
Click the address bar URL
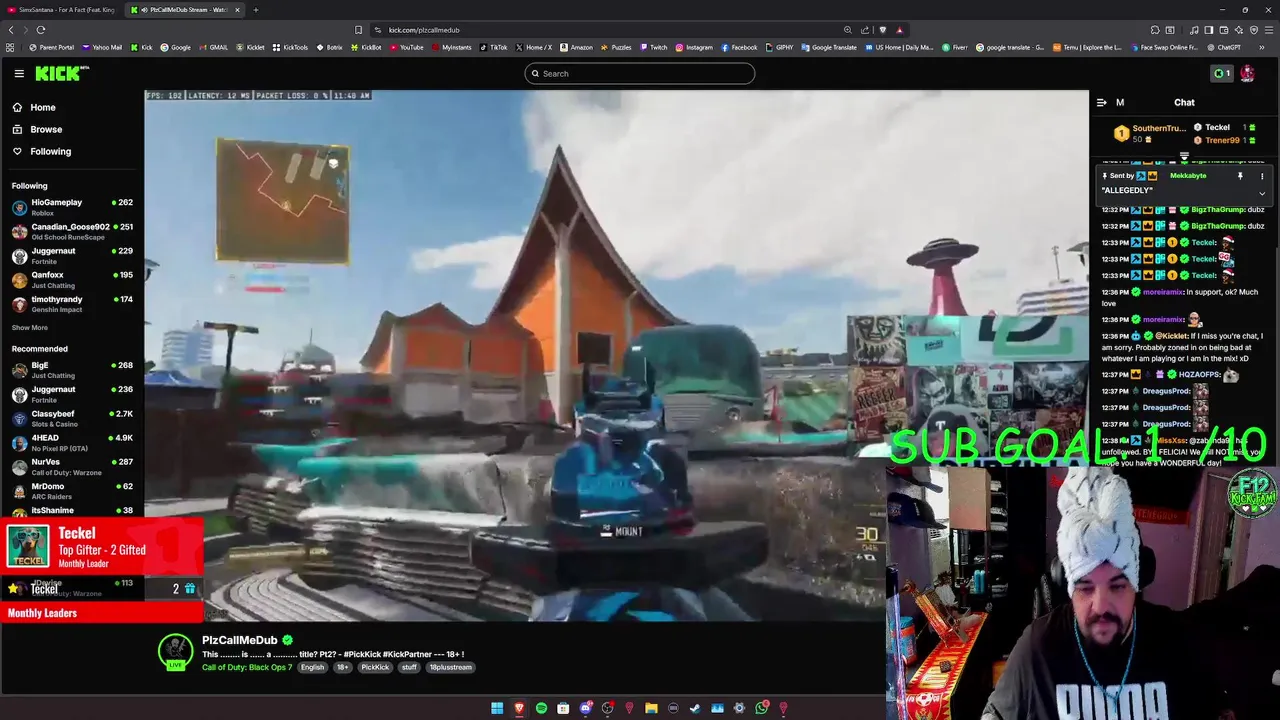tap(424, 30)
